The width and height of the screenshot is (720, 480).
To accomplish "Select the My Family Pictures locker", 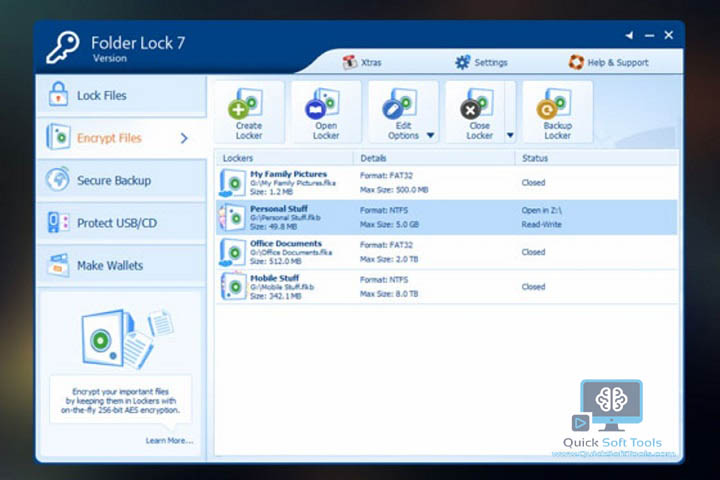I will point(446,182).
